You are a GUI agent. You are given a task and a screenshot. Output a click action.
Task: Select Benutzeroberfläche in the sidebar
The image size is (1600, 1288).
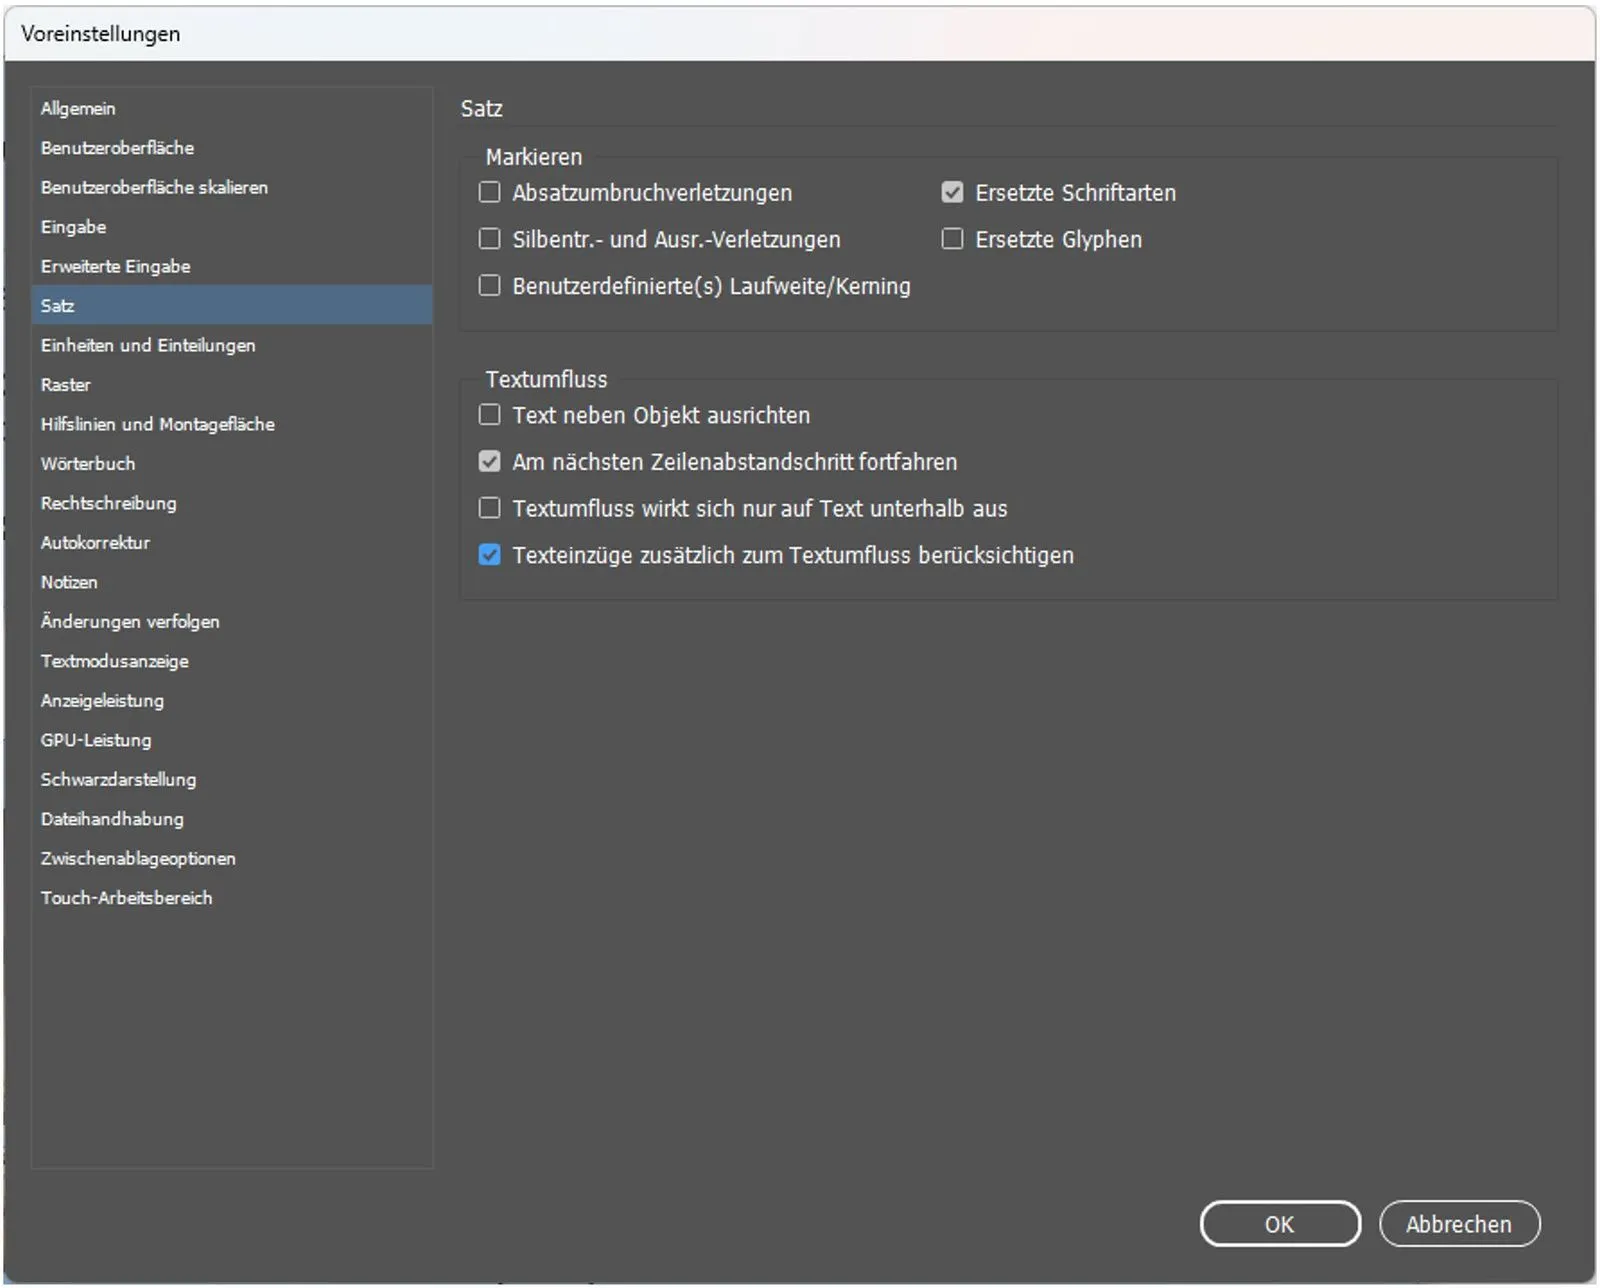coord(117,148)
